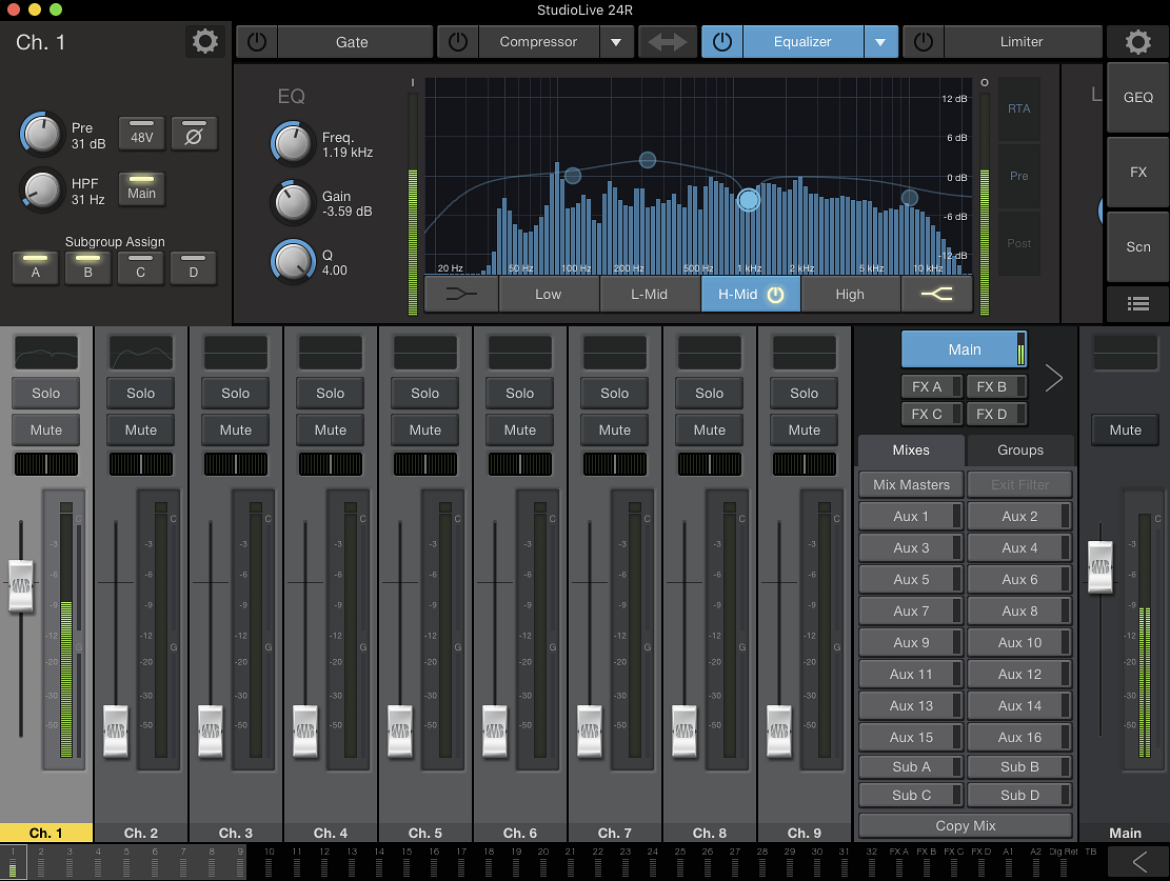The height and width of the screenshot is (881, 1170).
Task: Select the Sub C mix
Action: pyautogui.click(x=911, y=795)
